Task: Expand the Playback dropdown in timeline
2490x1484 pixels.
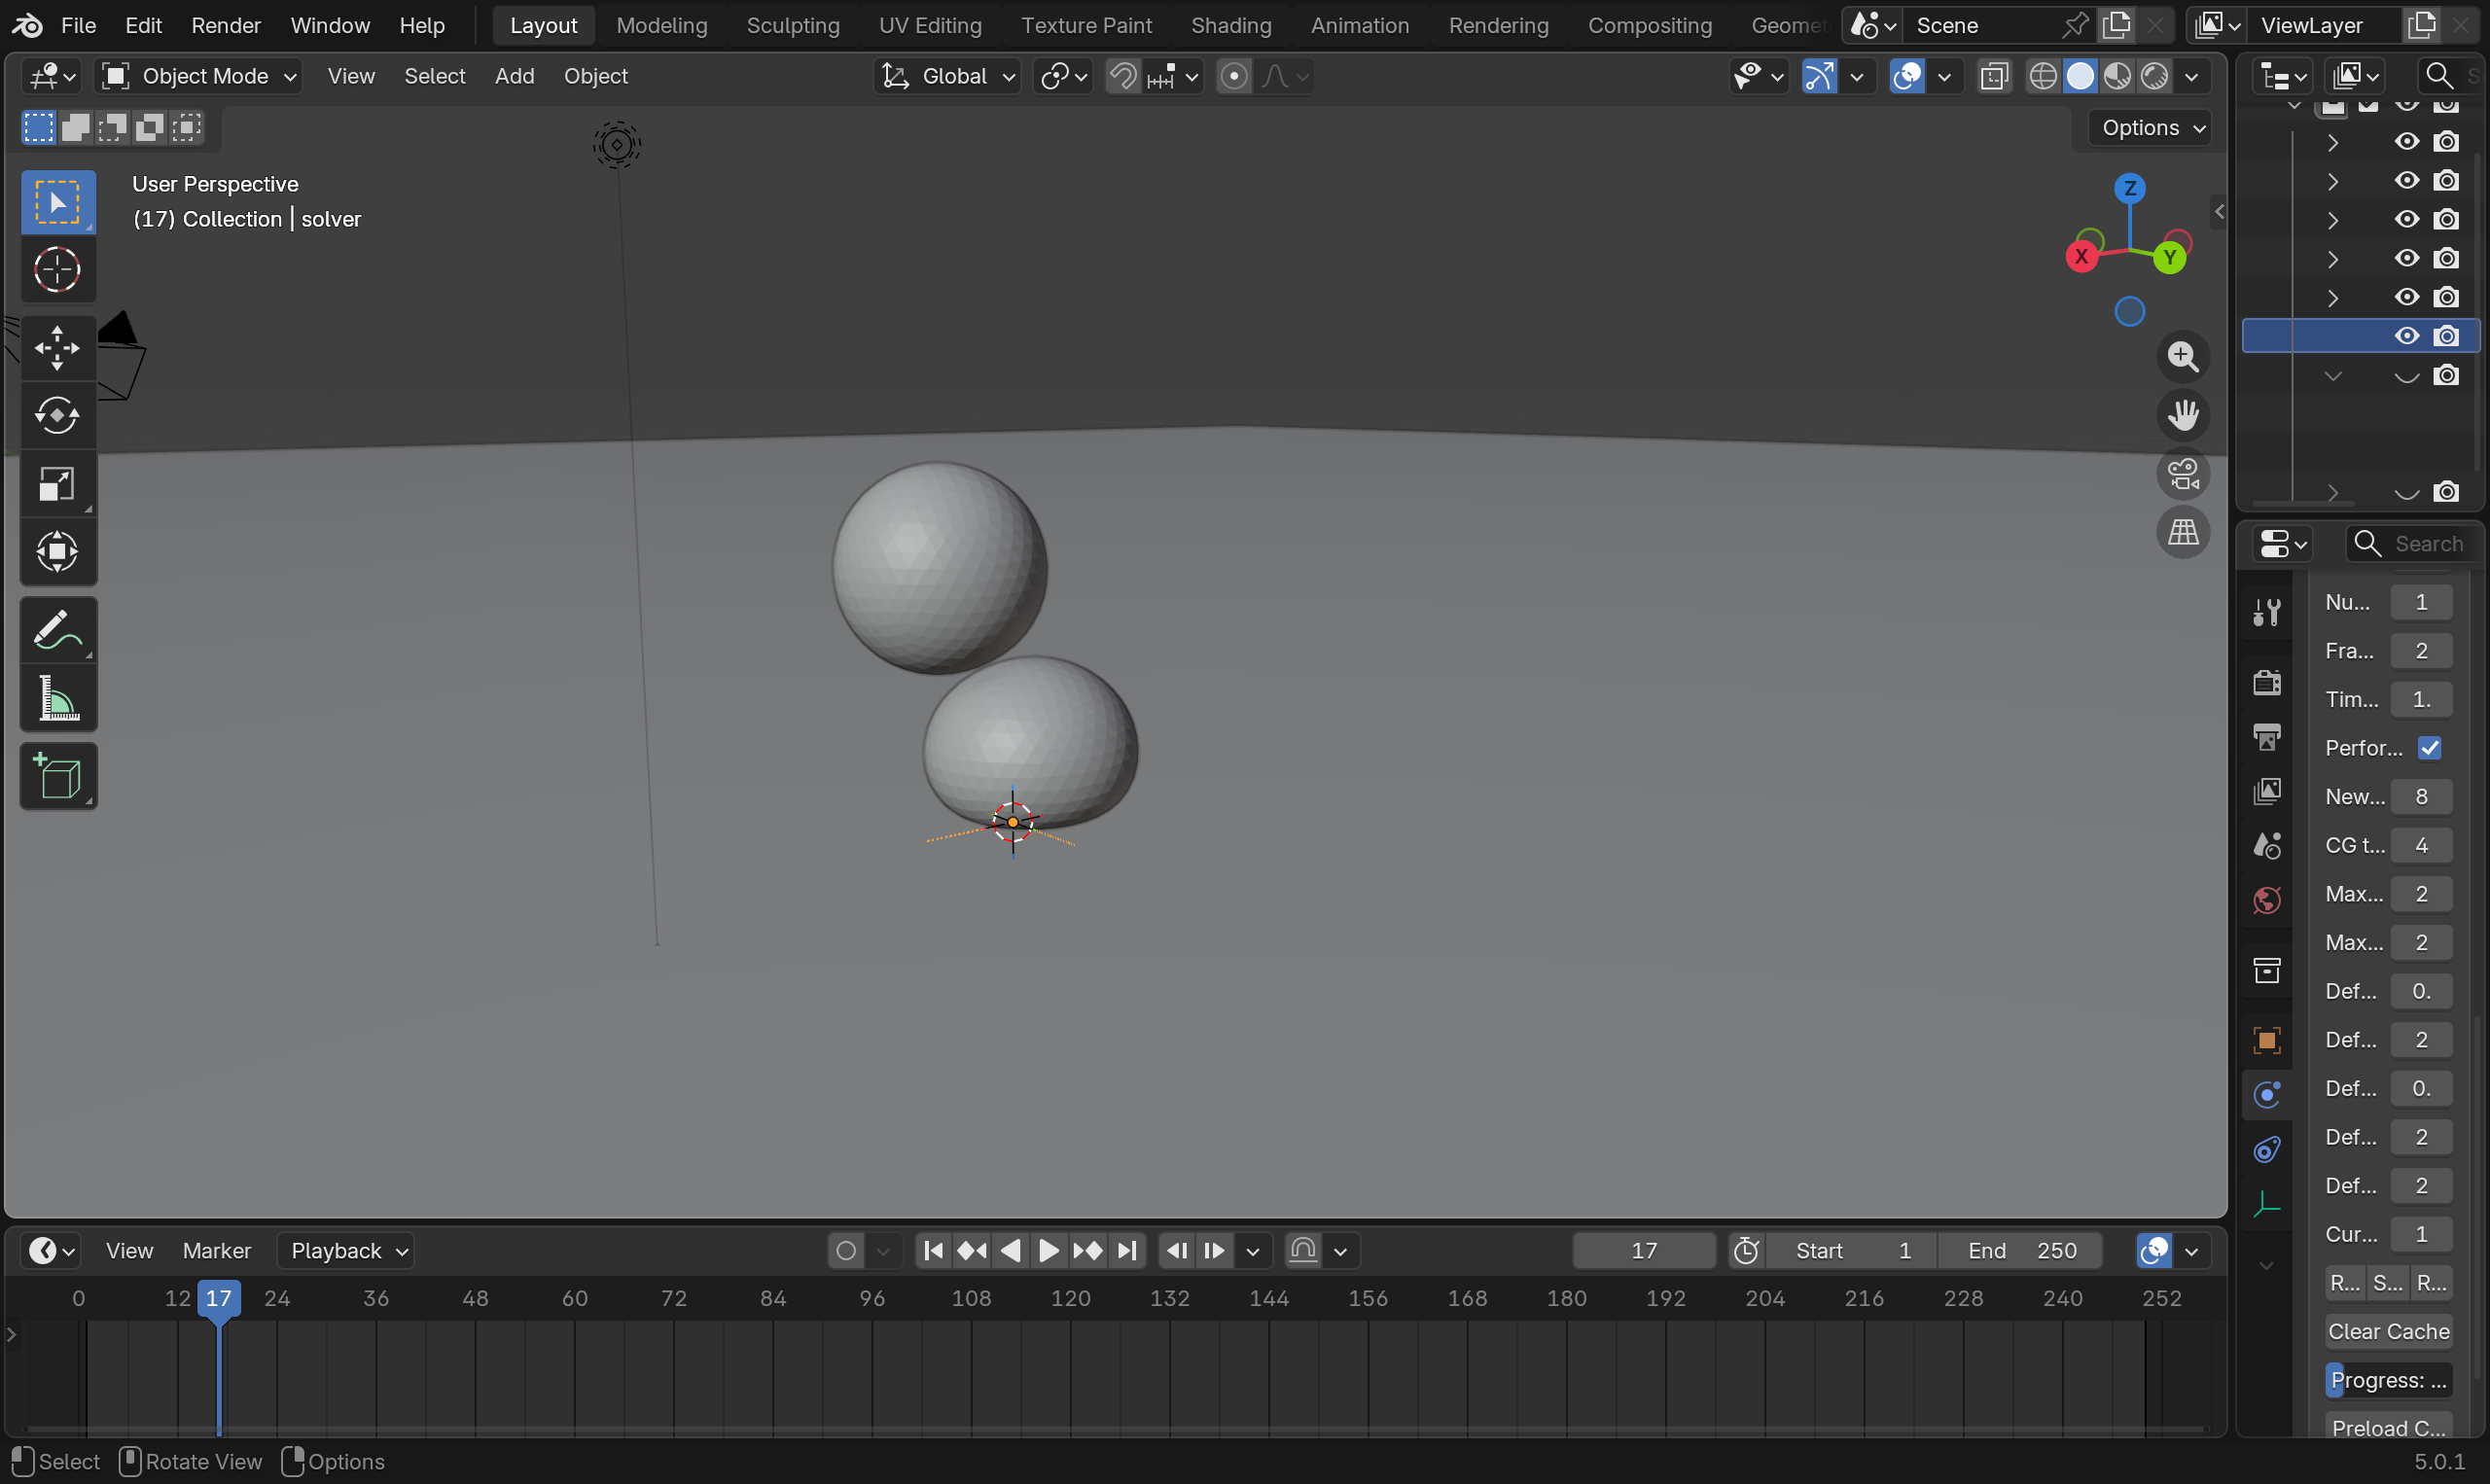Action: (346, 1251)
